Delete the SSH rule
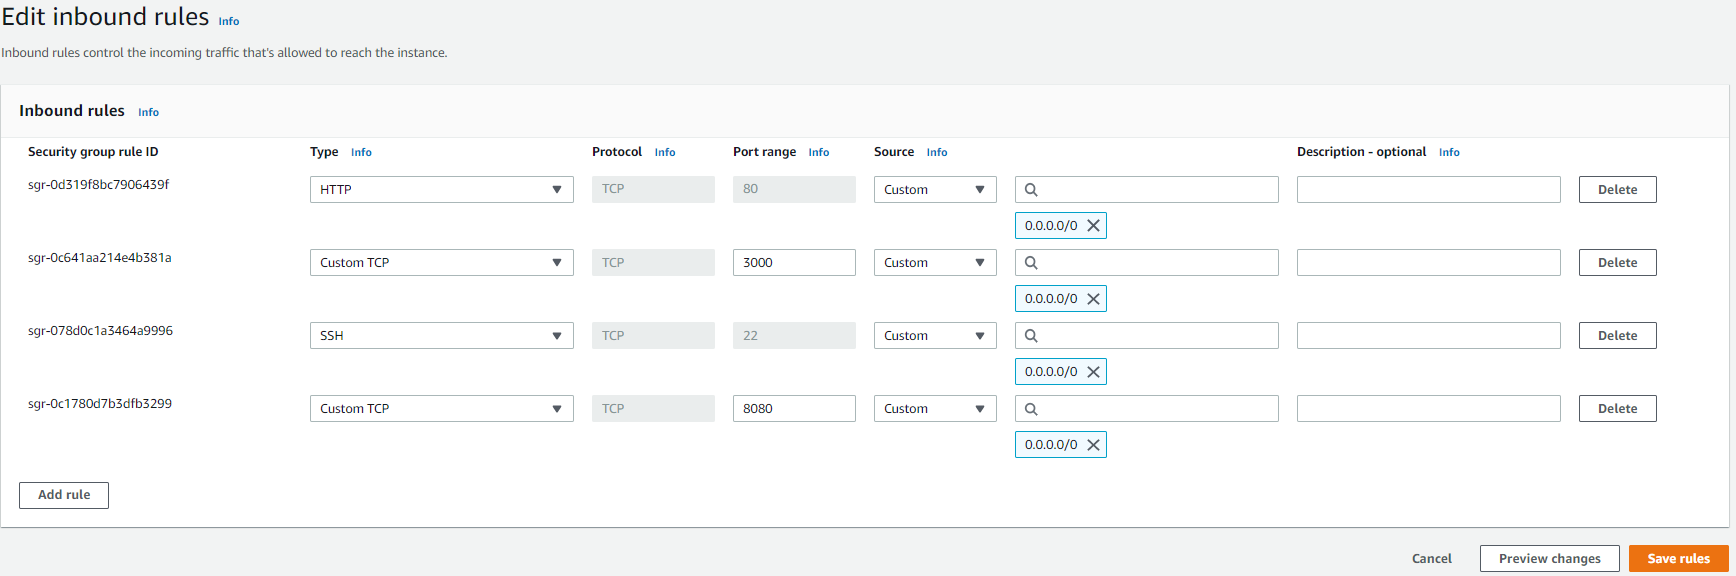 [x=1618, y=335]
